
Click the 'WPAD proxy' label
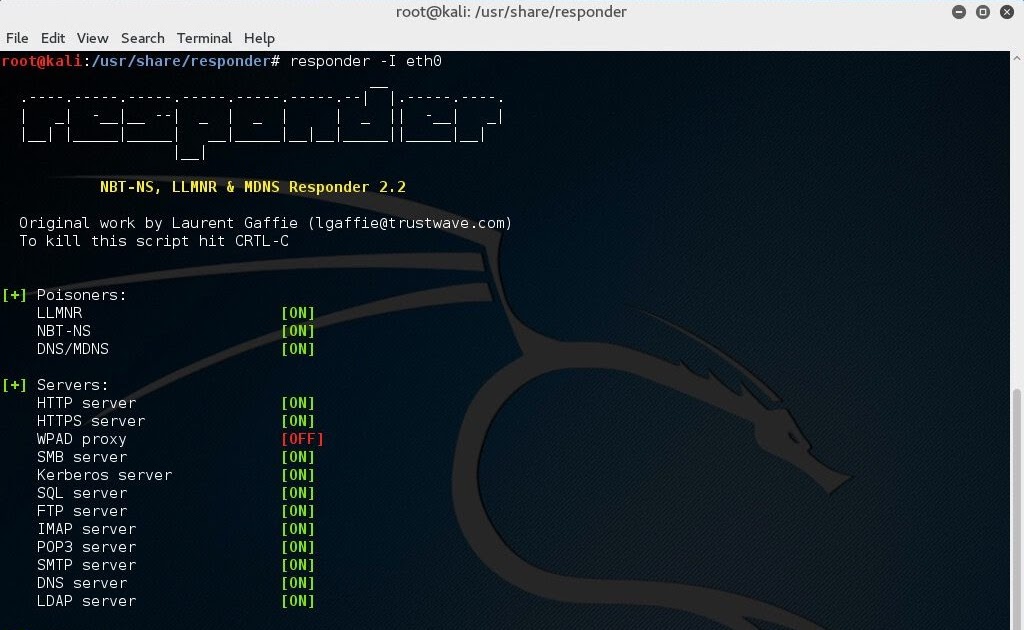pos(82,439)
